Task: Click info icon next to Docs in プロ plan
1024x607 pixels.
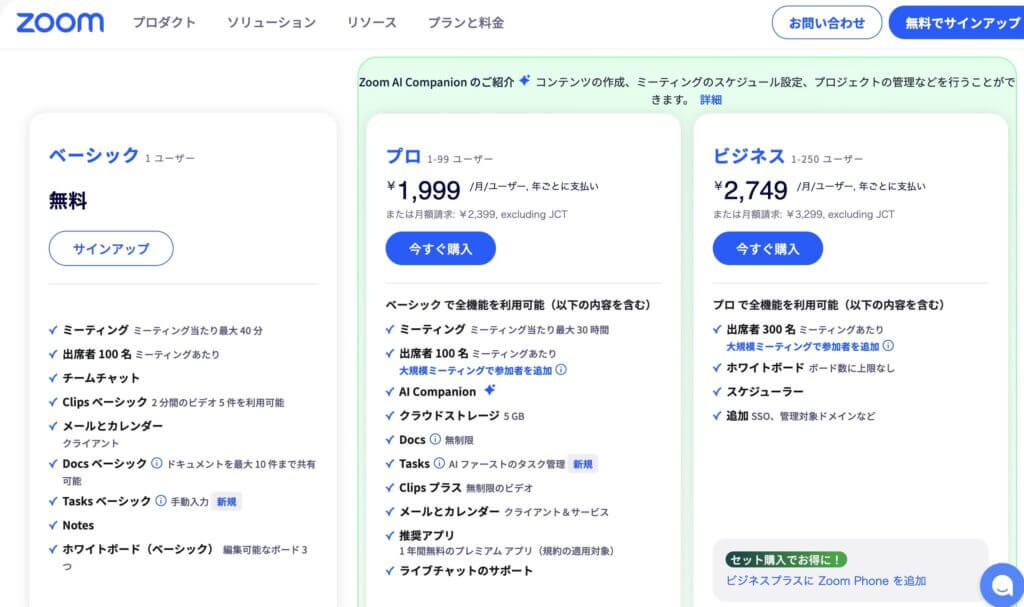Action: [435, 439]
